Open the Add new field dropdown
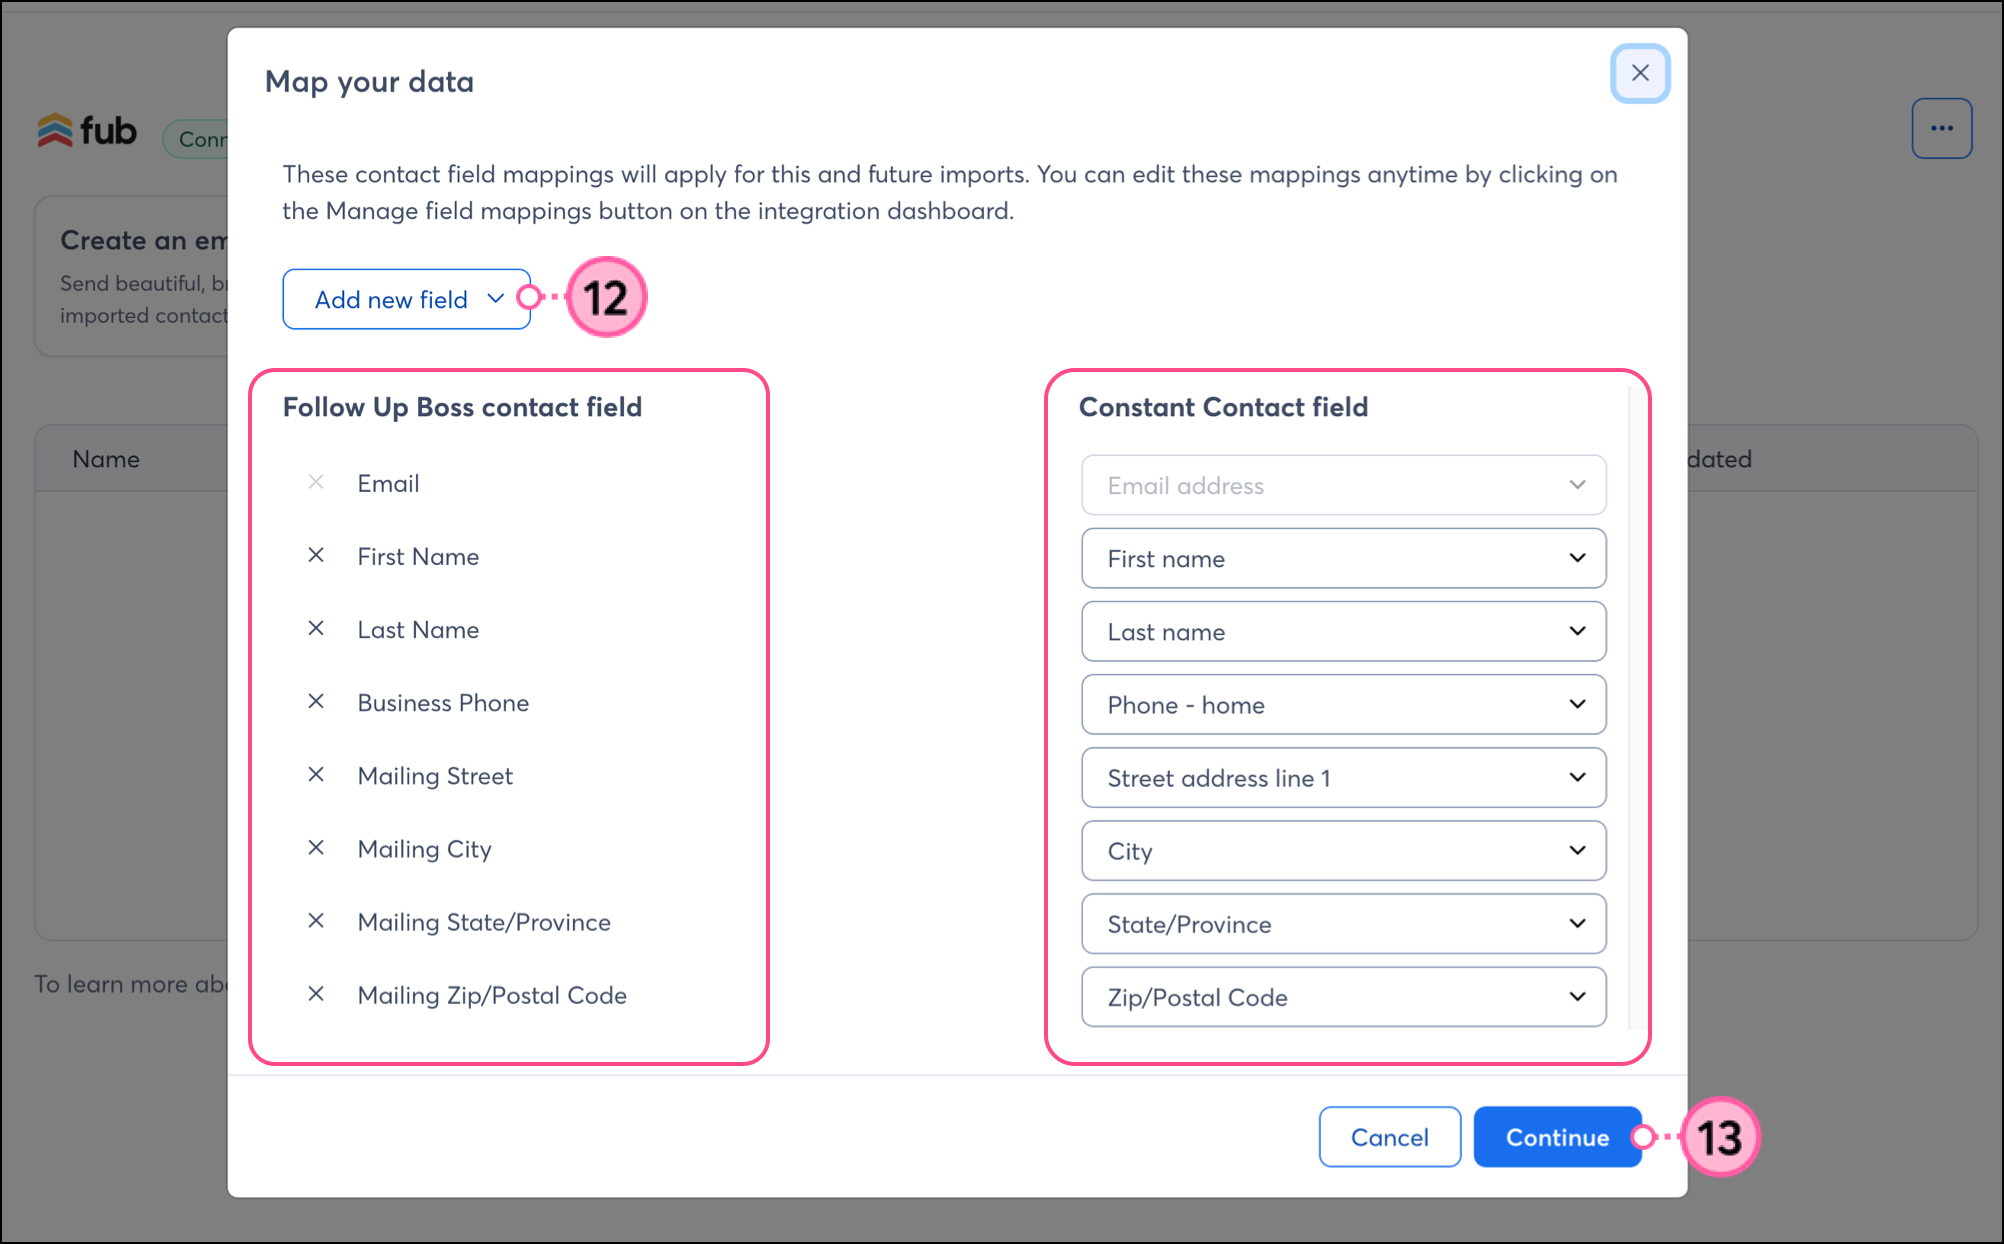Screen dimensions: 2004x1244 tap(407, 299)
